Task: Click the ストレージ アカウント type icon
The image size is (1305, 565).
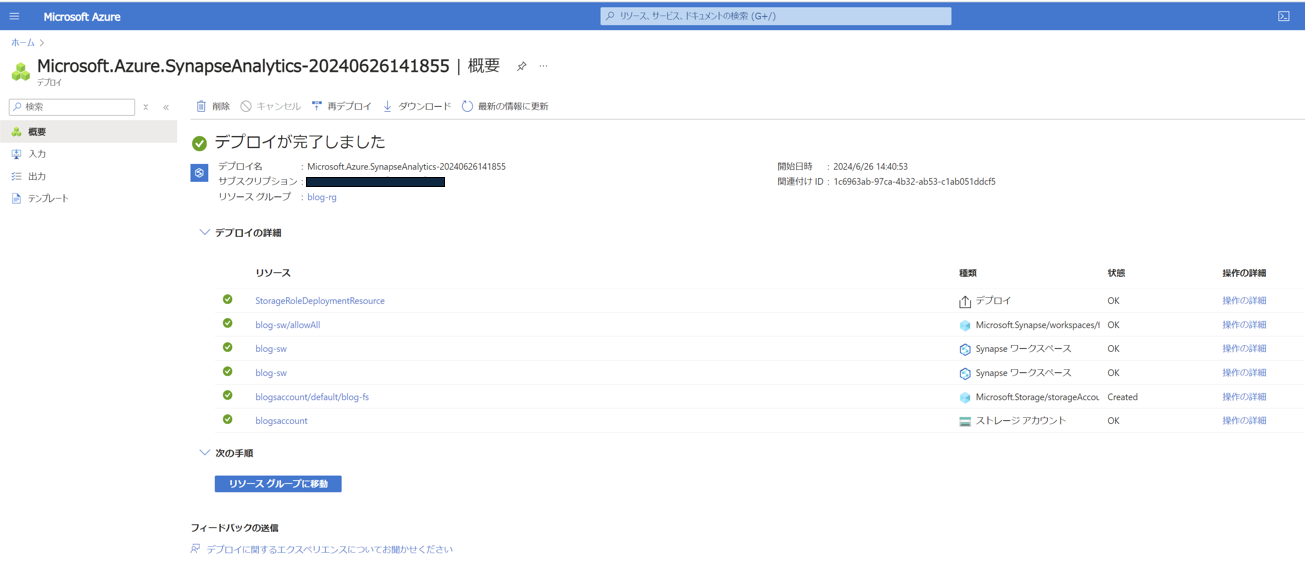Action: pyautogui.click(x=965, y=421)
